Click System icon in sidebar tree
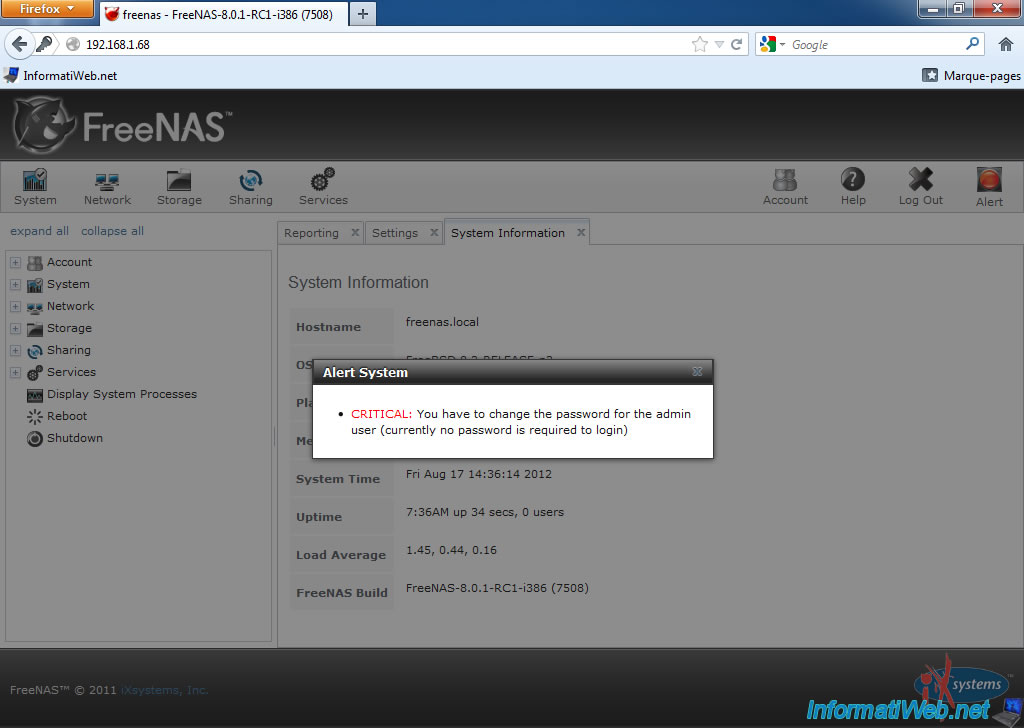 (x=35, y=285)
